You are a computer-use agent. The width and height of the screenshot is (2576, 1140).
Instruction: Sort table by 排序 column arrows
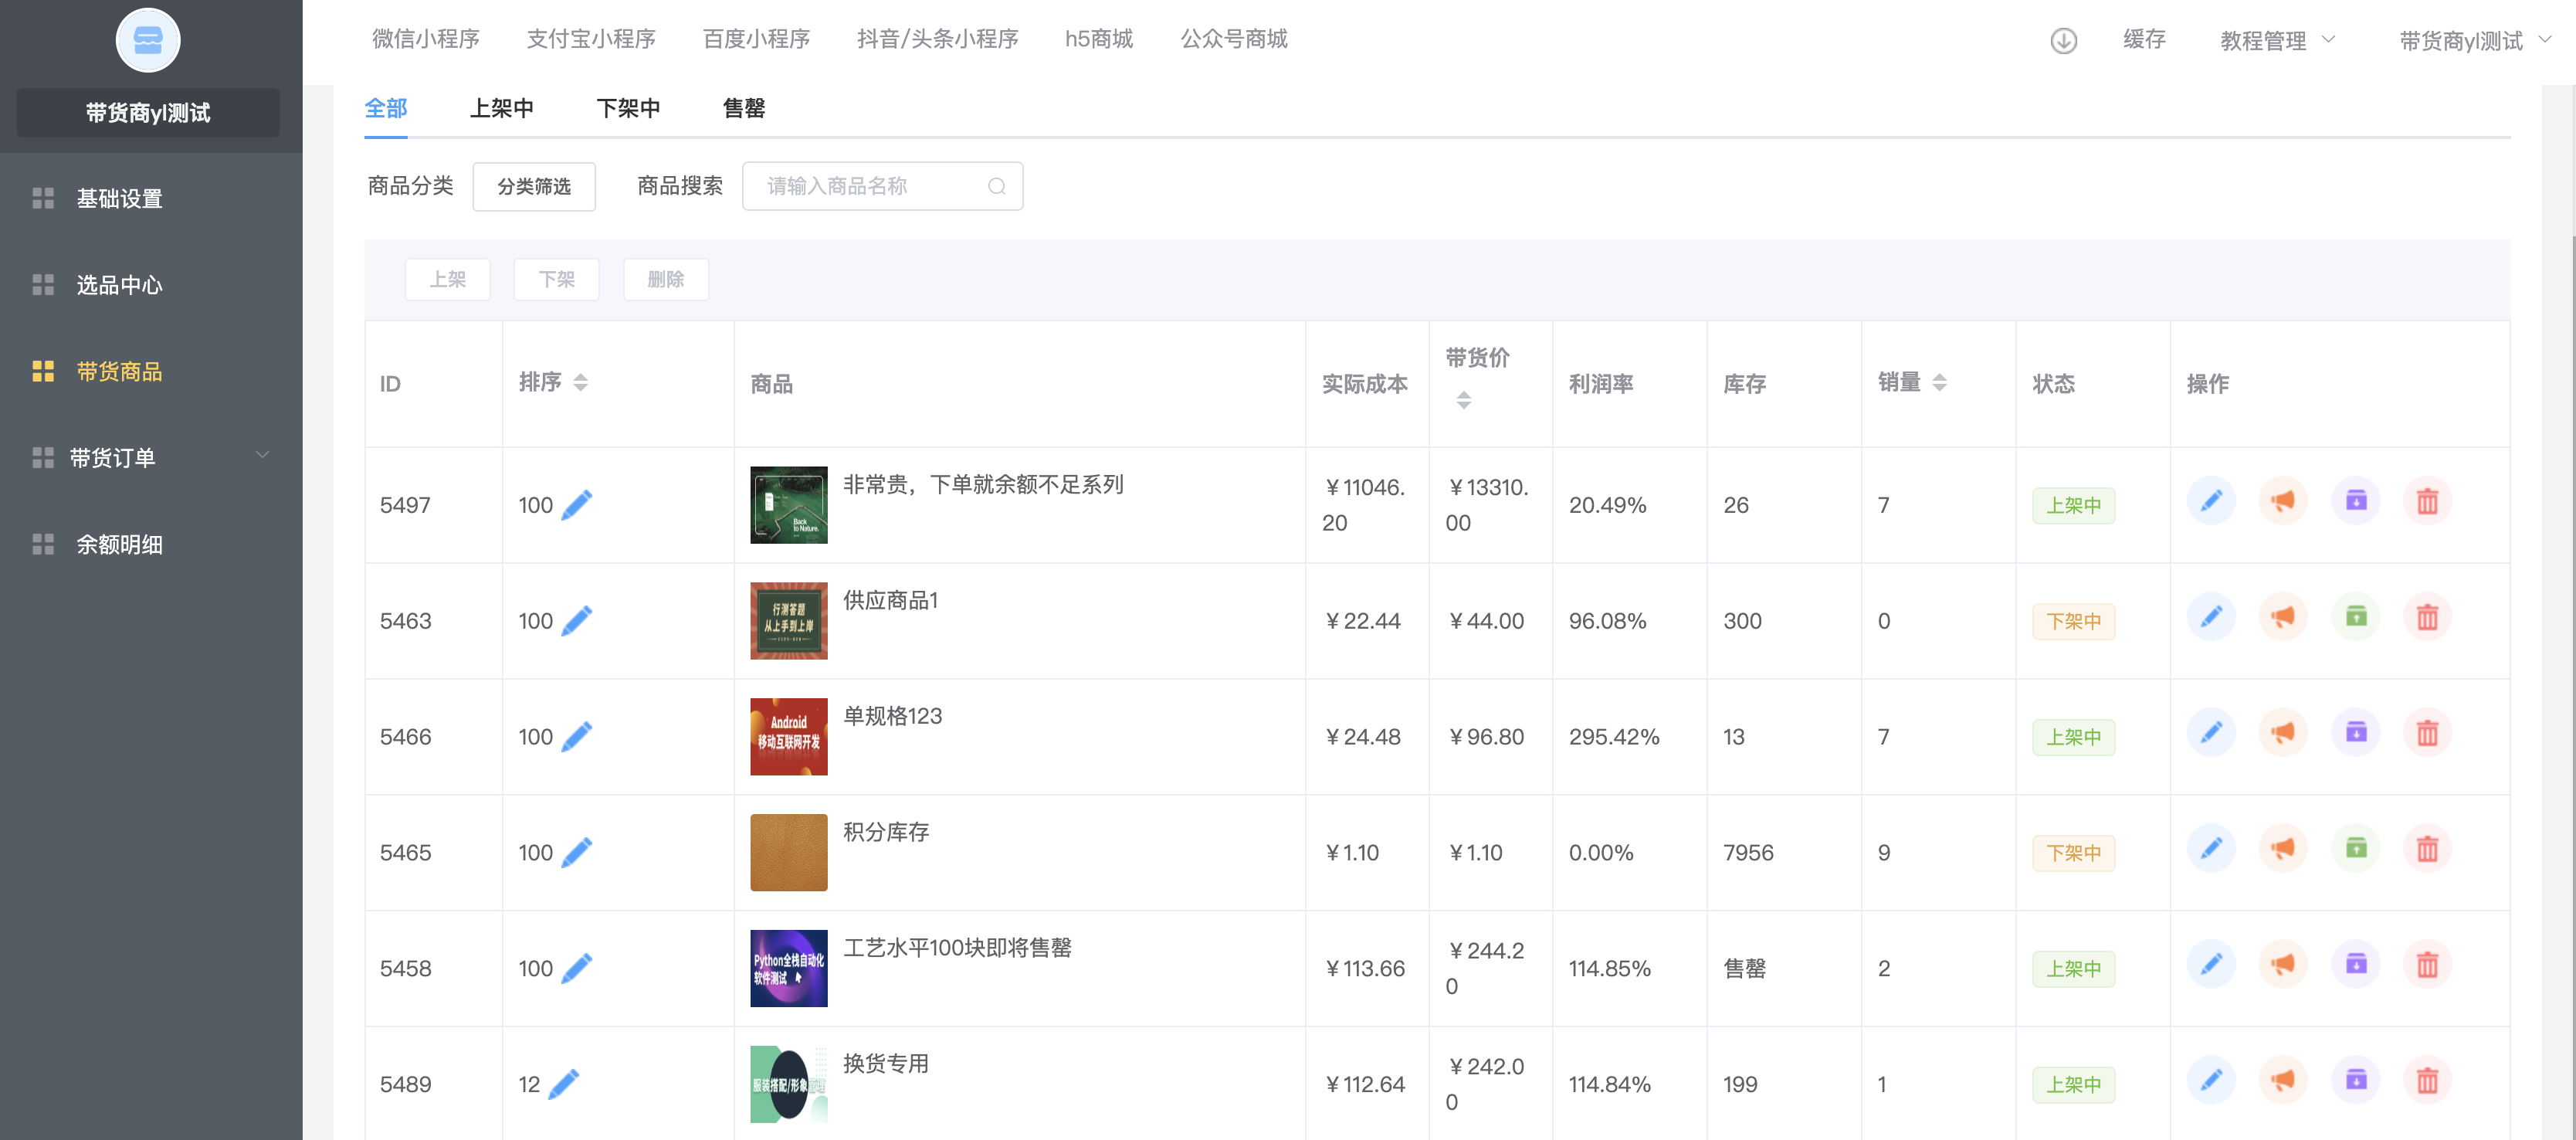(x=580, y=382)
